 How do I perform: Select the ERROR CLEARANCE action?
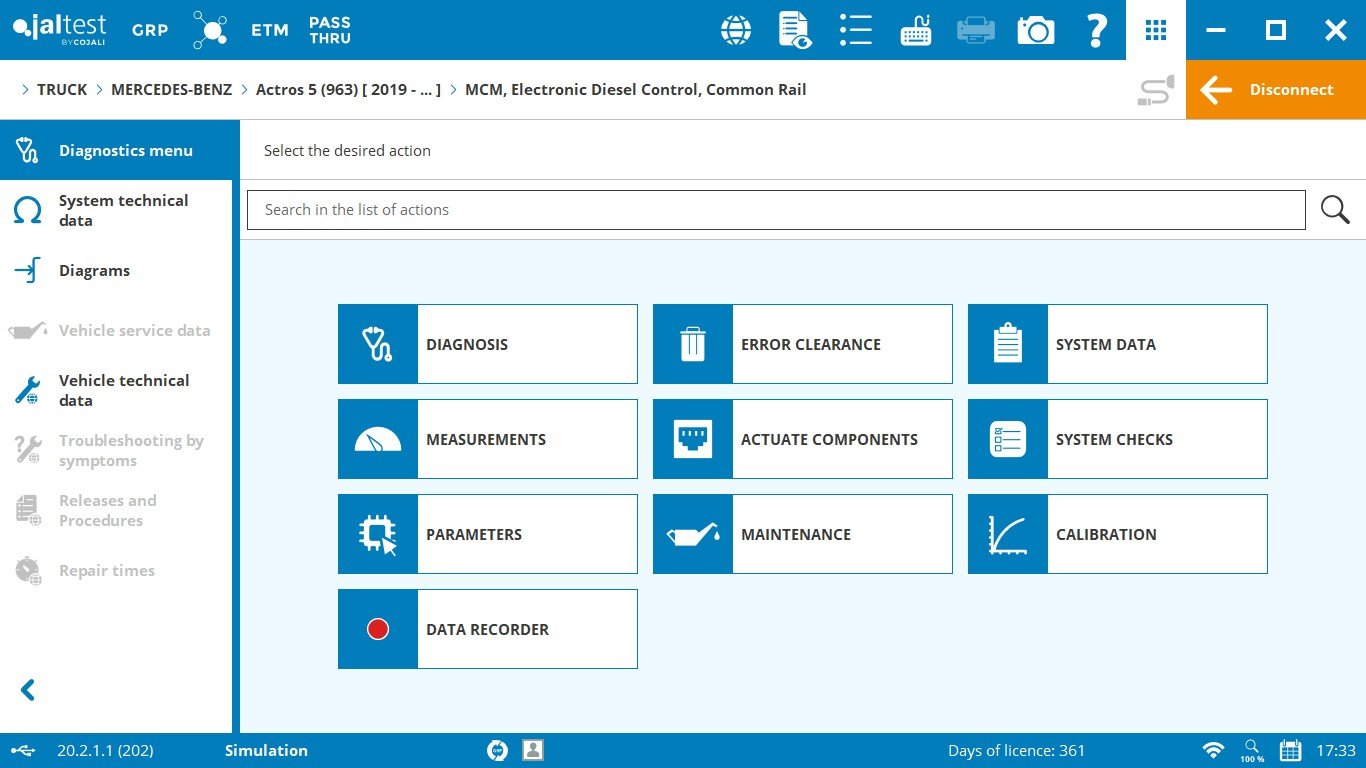pos(802,344)
